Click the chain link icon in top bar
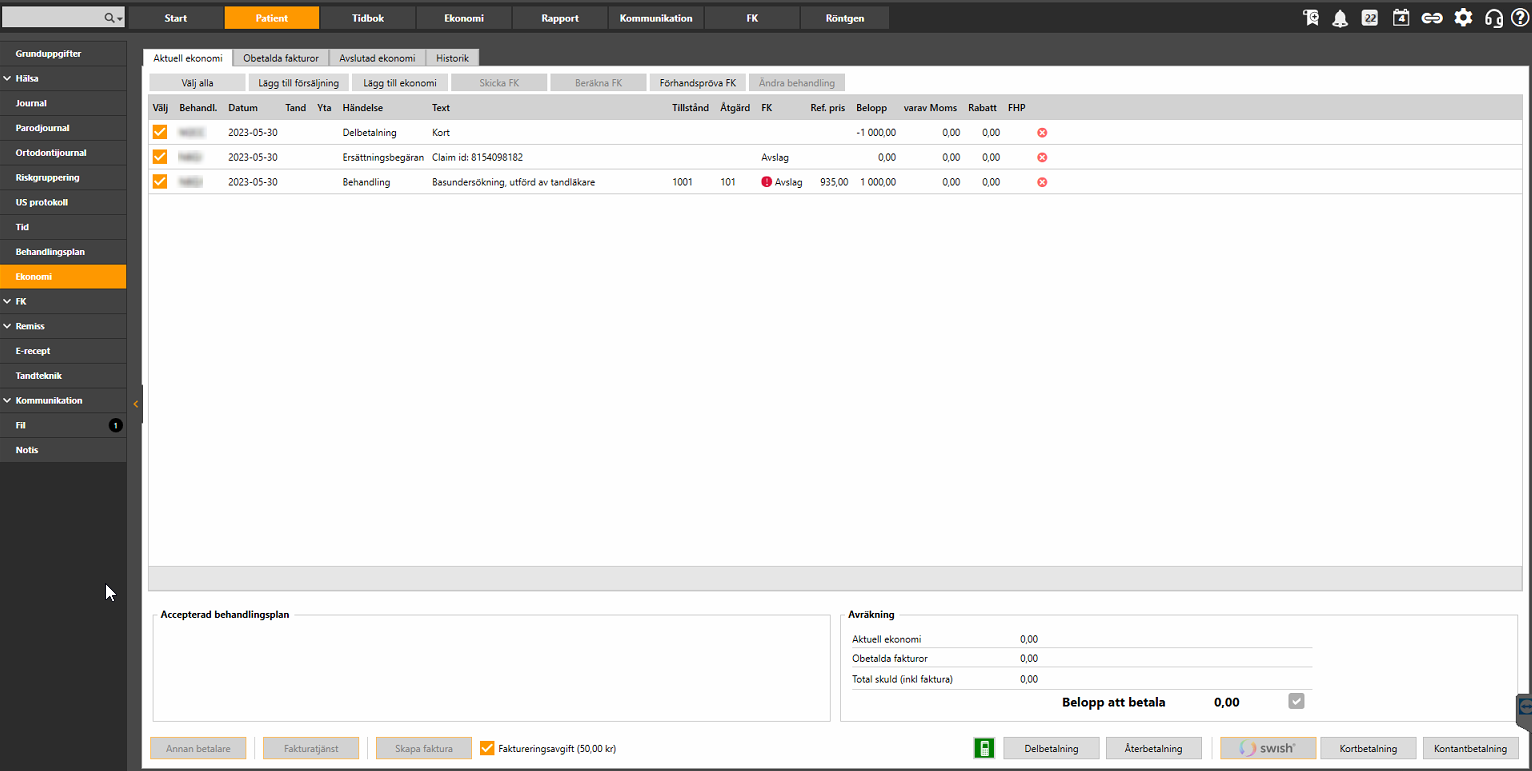The width and height of the screenshot is (1532, 771). click(x=1432, y=18)
